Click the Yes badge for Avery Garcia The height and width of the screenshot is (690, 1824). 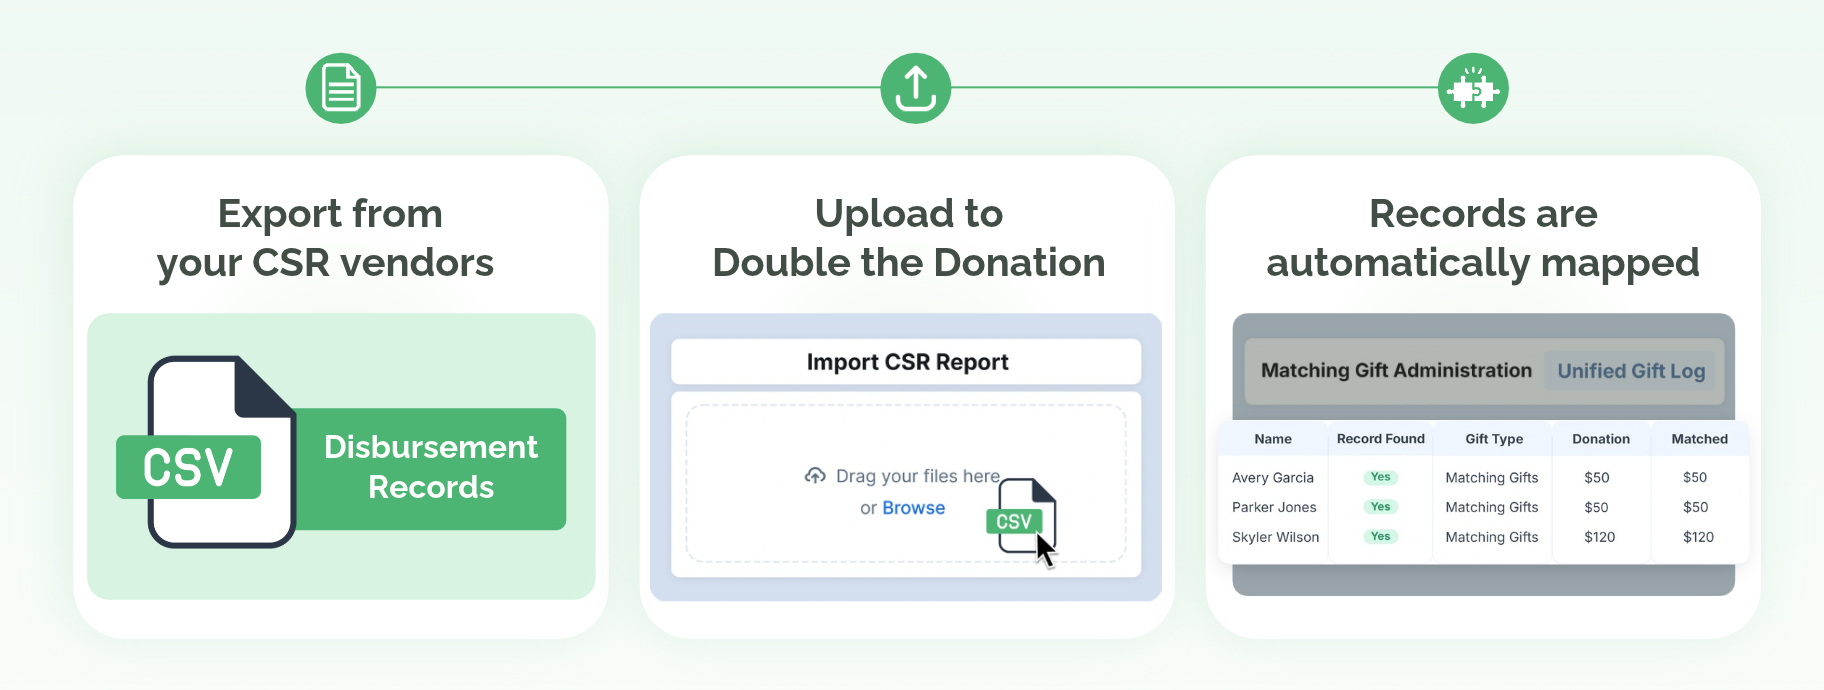pos(1380,477)
